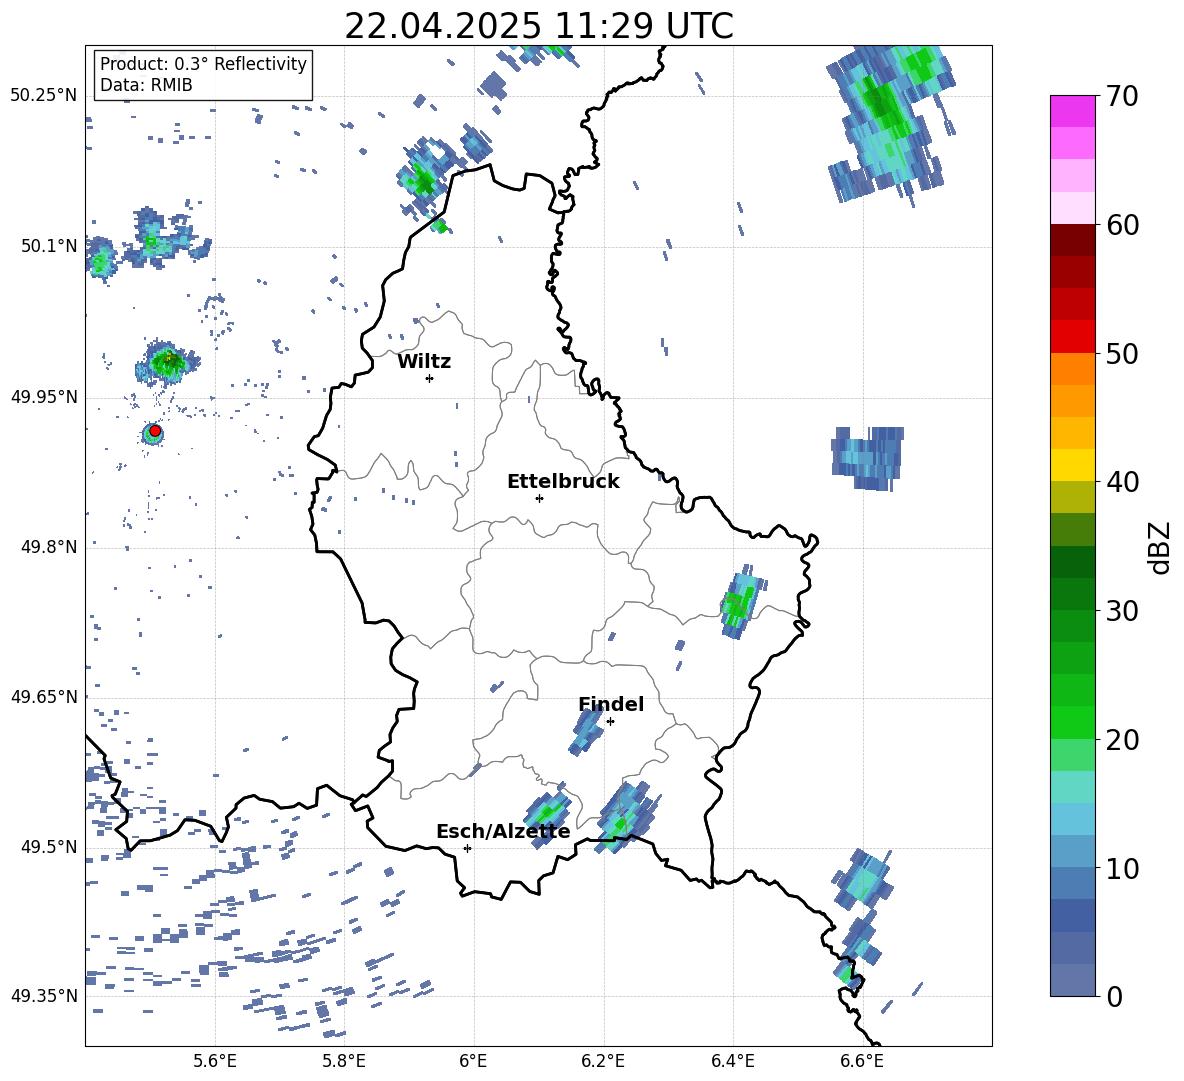Click the magenta swatch atop the colorbar
1184x1081 pixels.
[x=1072, y=111]
